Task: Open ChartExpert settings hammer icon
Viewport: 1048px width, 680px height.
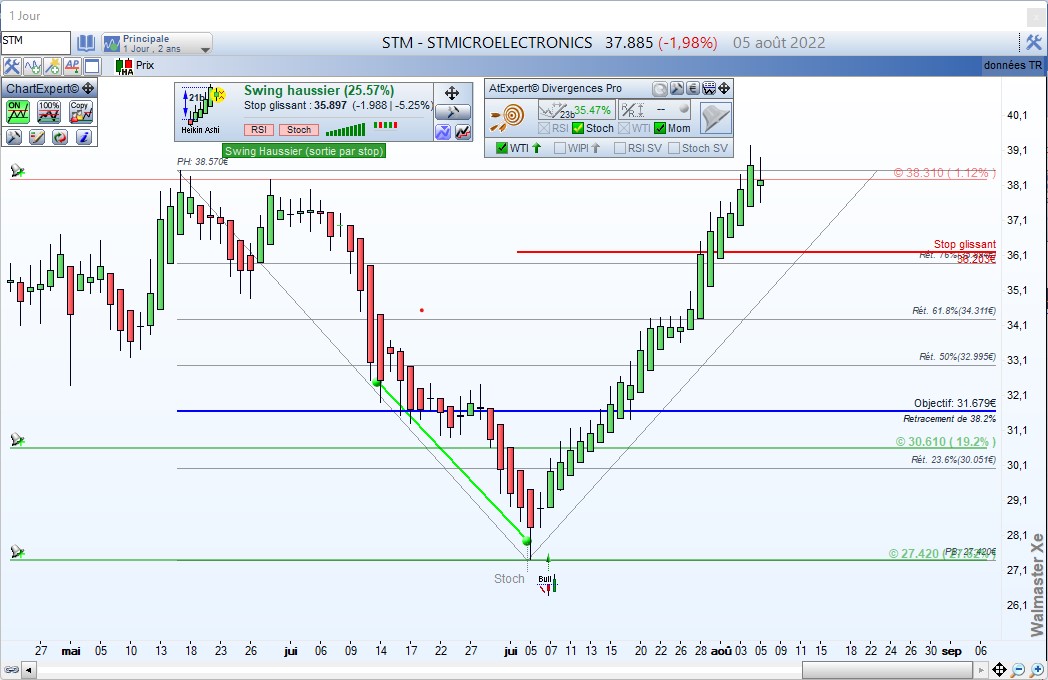Action: point(13,137)
